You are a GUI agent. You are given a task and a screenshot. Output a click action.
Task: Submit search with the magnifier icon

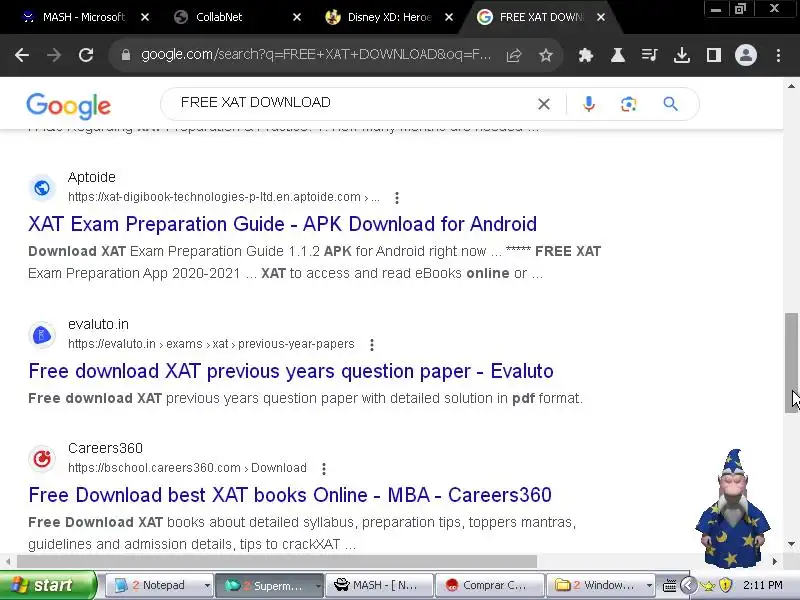(x=670, y=104)
